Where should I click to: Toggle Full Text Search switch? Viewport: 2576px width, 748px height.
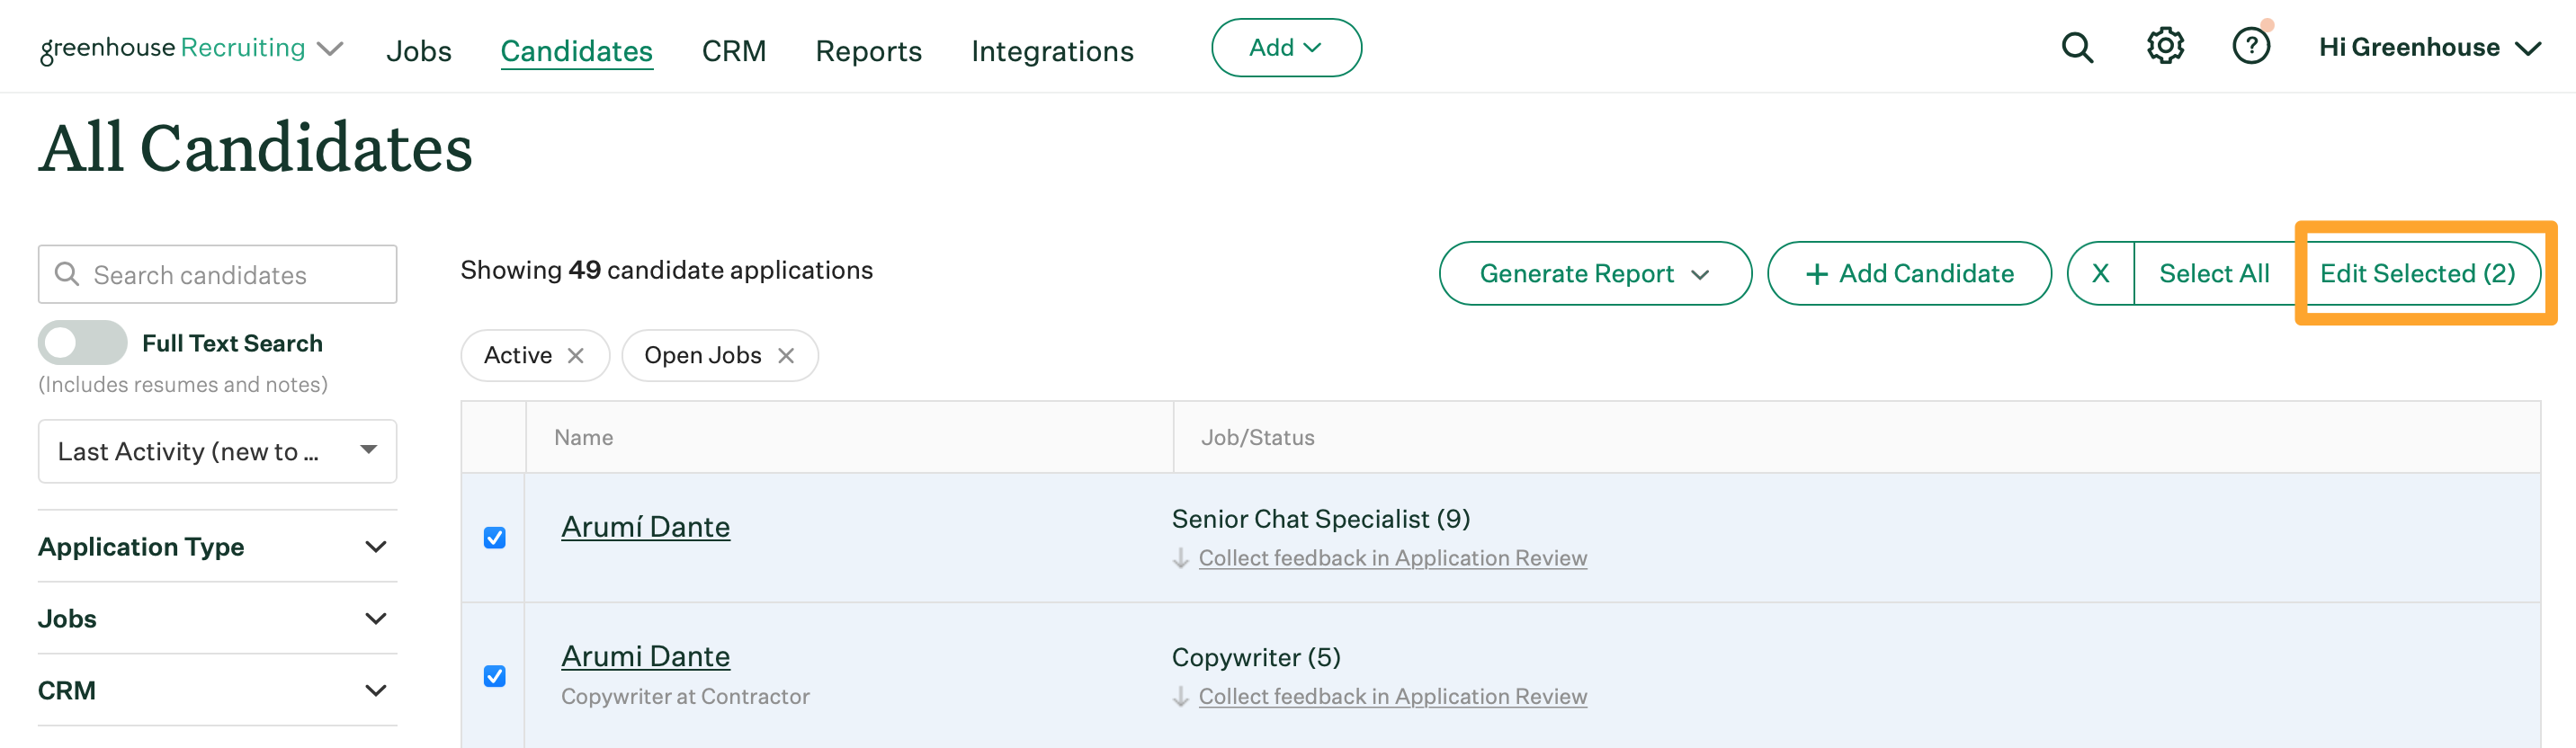point(83,343)
